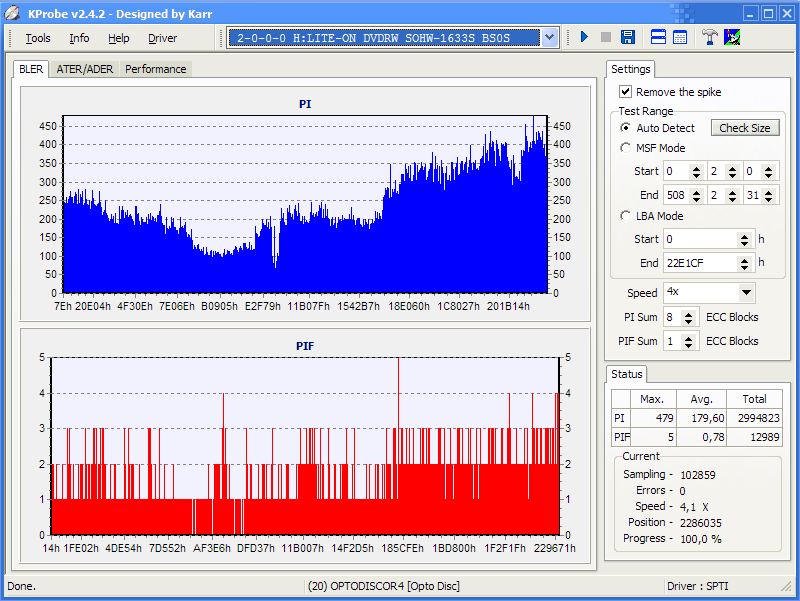
Task: Open the table view toolbar icon
Action: tap(680, 37)
